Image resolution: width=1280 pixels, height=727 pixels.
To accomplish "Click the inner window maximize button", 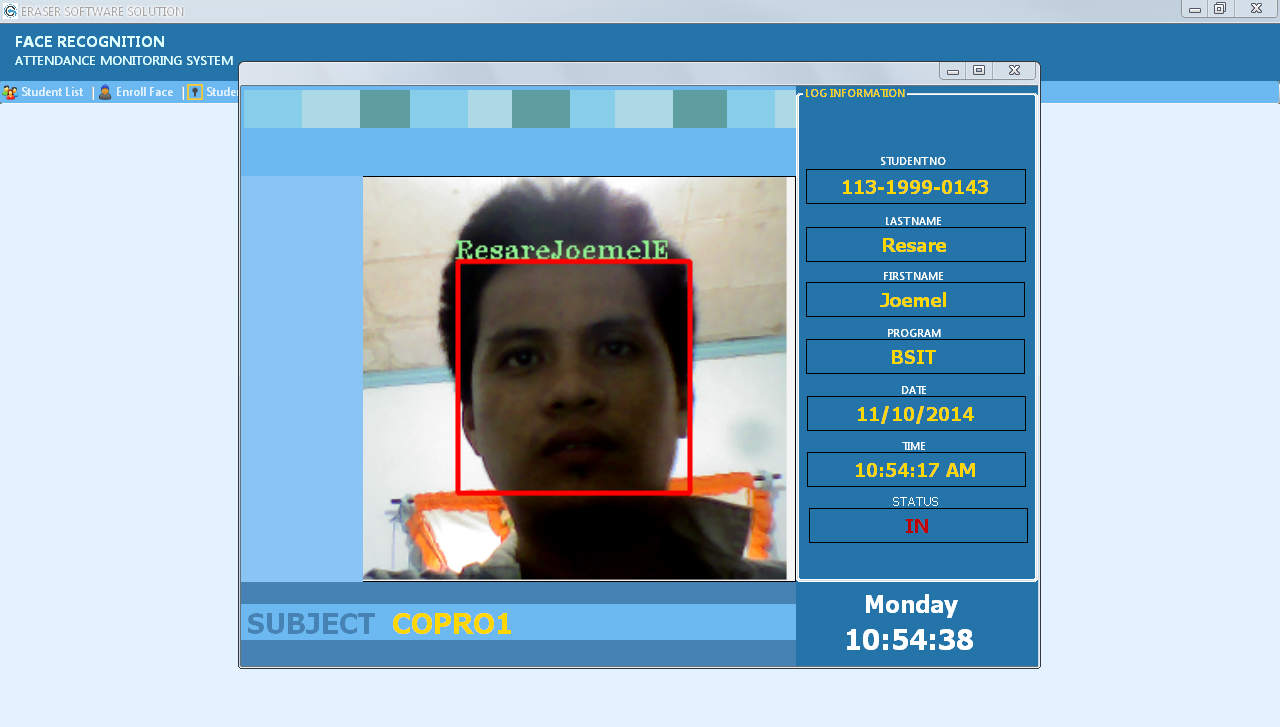I will click(979, 70).
